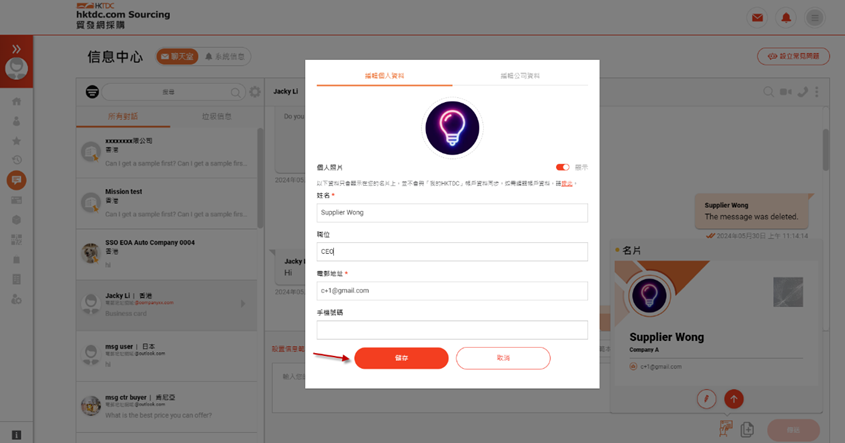Open the cube products sidebar icon

(16, 220)
